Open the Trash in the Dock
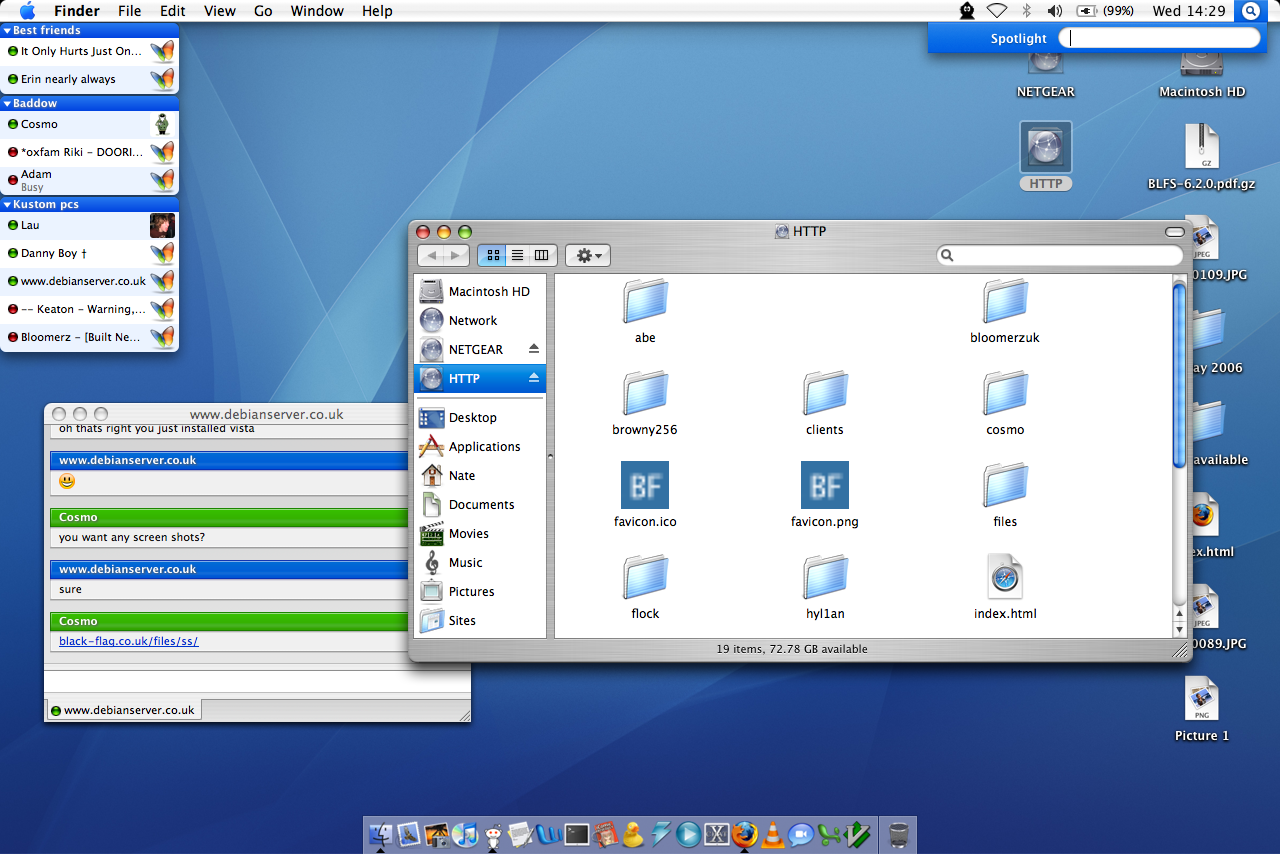This screenshot has width=1280, height=854. pos(898,833)
